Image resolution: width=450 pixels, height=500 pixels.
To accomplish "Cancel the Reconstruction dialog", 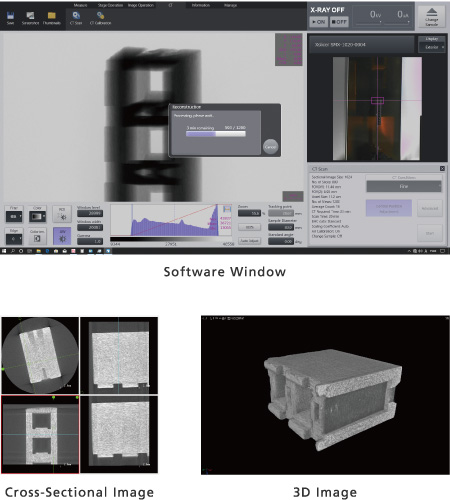I will pyautogui.click(x=270, y=147).
